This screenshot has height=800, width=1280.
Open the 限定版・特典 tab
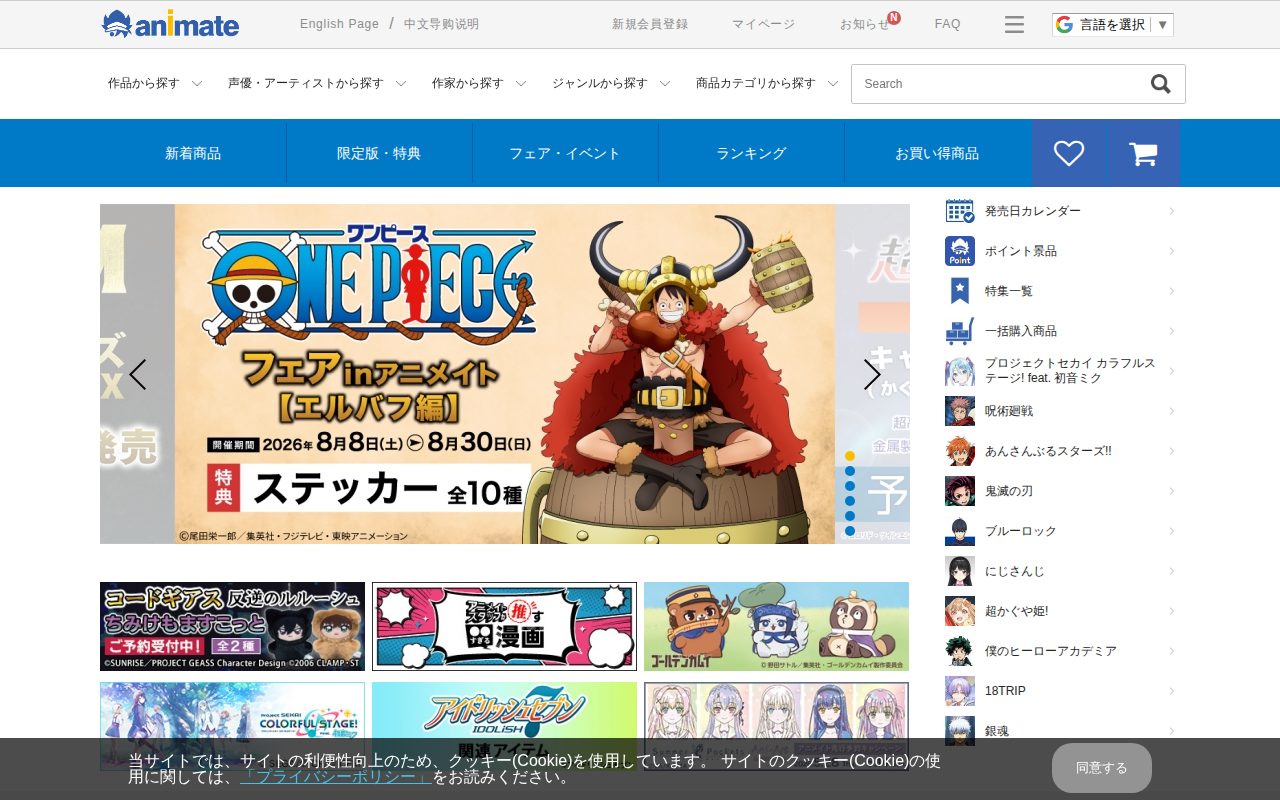(379, 153)
